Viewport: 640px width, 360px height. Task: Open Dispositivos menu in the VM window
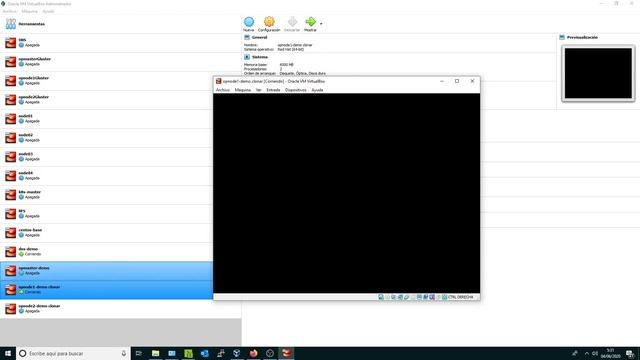[296, 90]
